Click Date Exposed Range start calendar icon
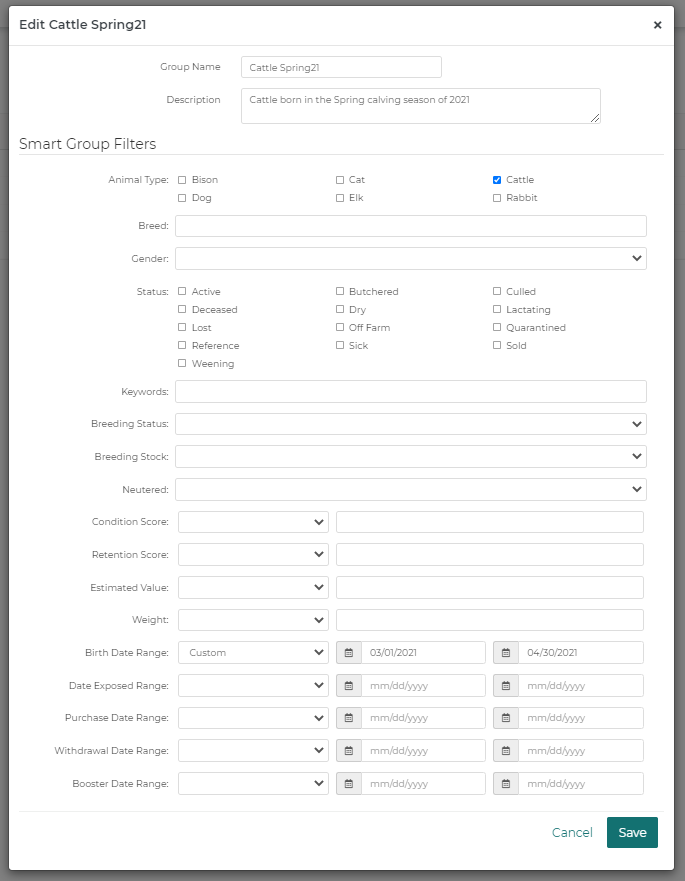This screenshot has width=685, height=881. [x=349, y=685]
